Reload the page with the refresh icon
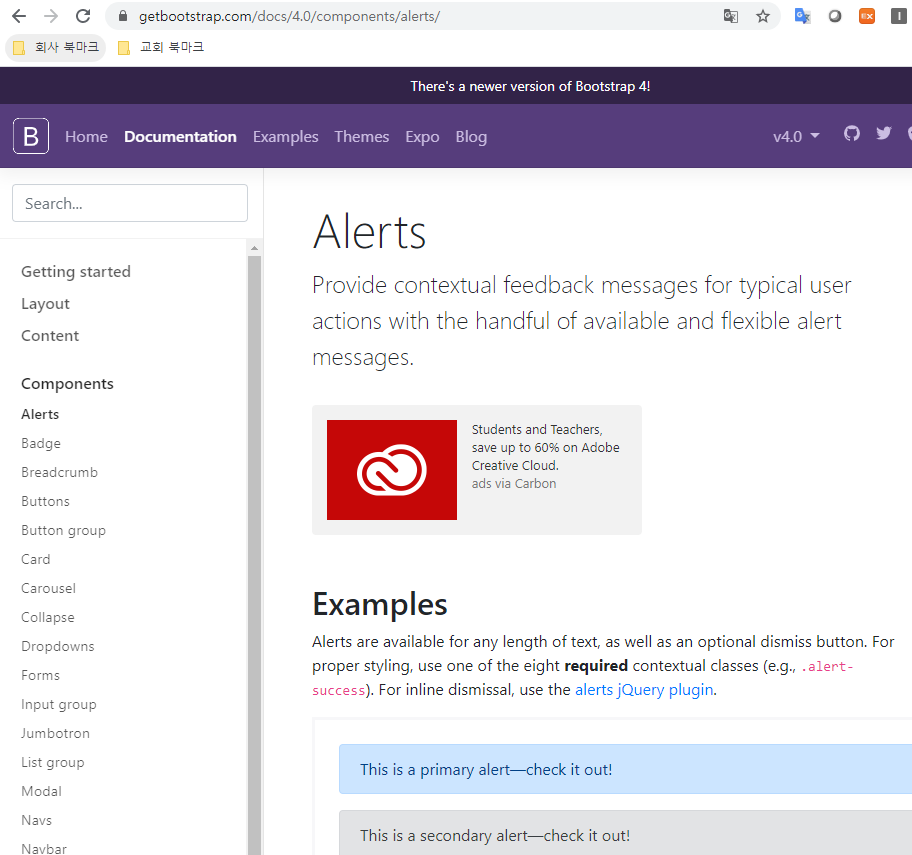Image resolution: width=912 pixels, height=855 pixels. (83, 16)
